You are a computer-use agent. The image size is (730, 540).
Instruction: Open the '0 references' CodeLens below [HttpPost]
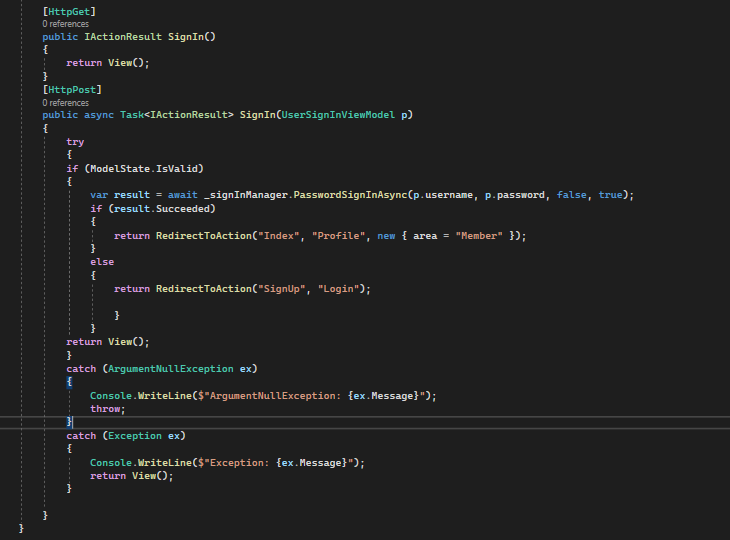tap(66, 102)
